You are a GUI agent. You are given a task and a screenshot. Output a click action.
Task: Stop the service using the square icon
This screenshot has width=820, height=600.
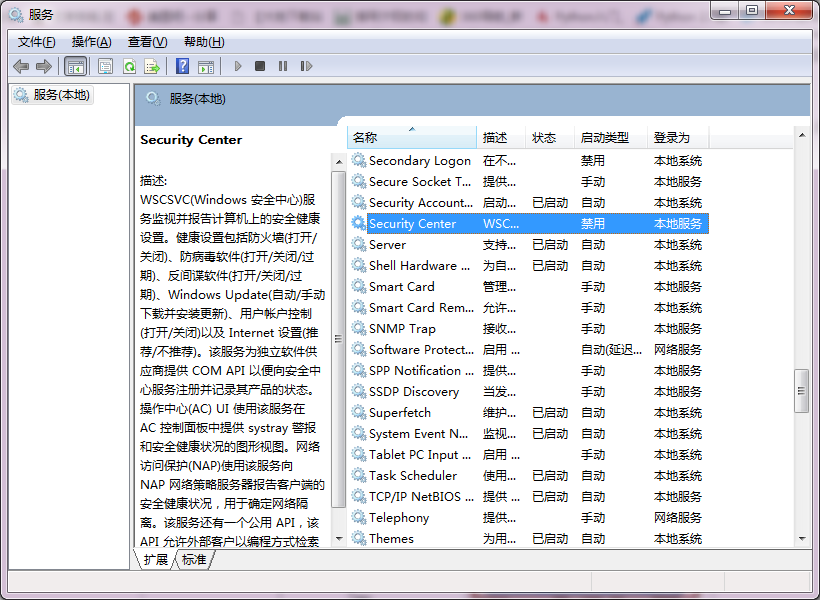260,66
